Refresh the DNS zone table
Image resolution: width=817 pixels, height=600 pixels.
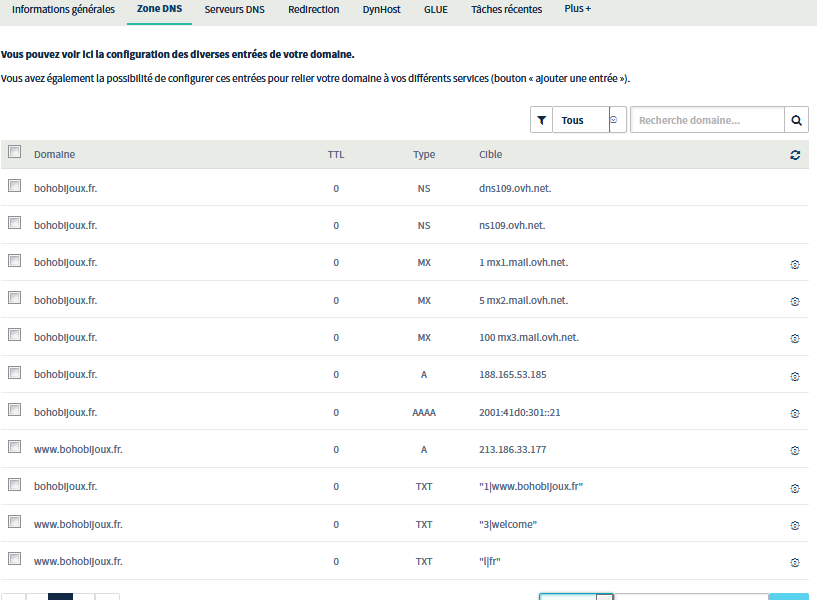coord(795,155)
